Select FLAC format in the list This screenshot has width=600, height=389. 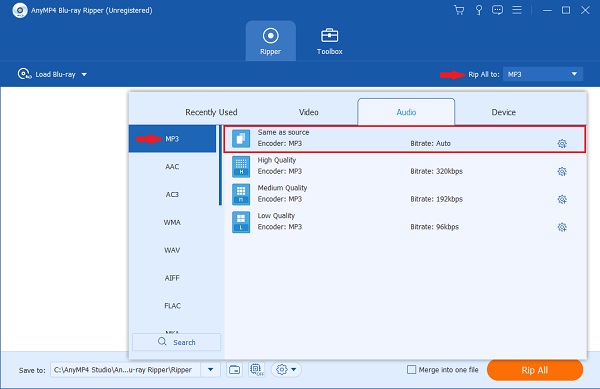click(x=173, y=306)
